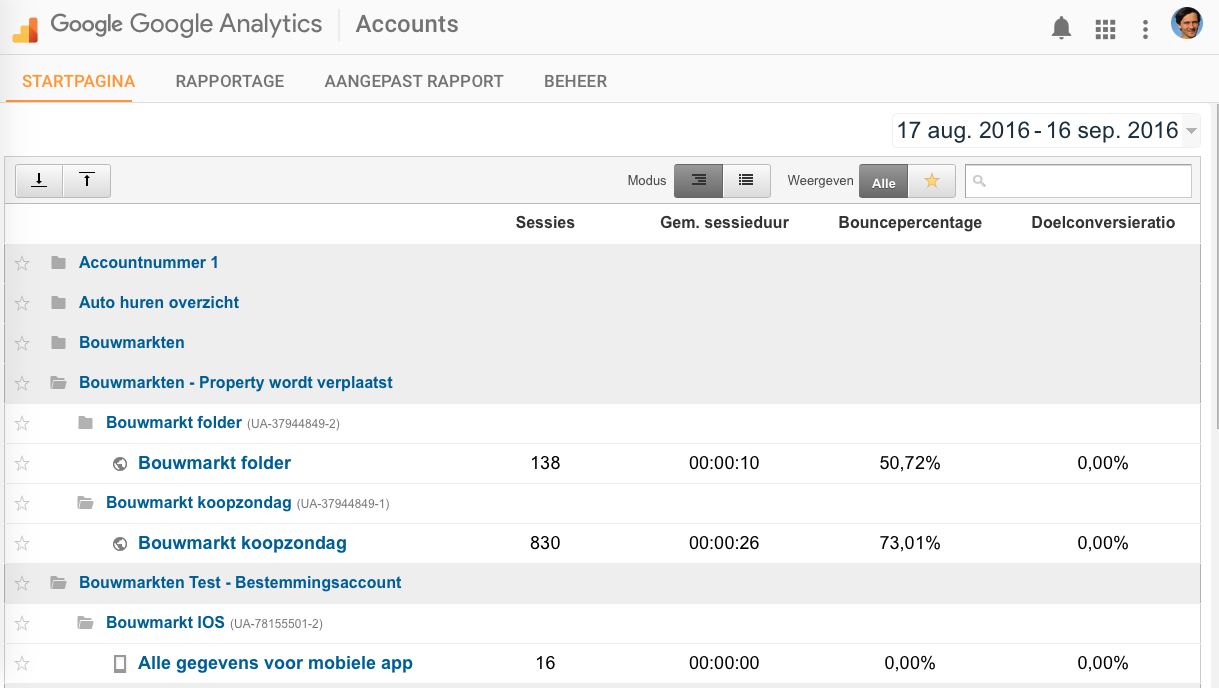Open the Accountnummer 1 account link
The height and width of the screenshot is (688, 1219).
coord(149,262)
